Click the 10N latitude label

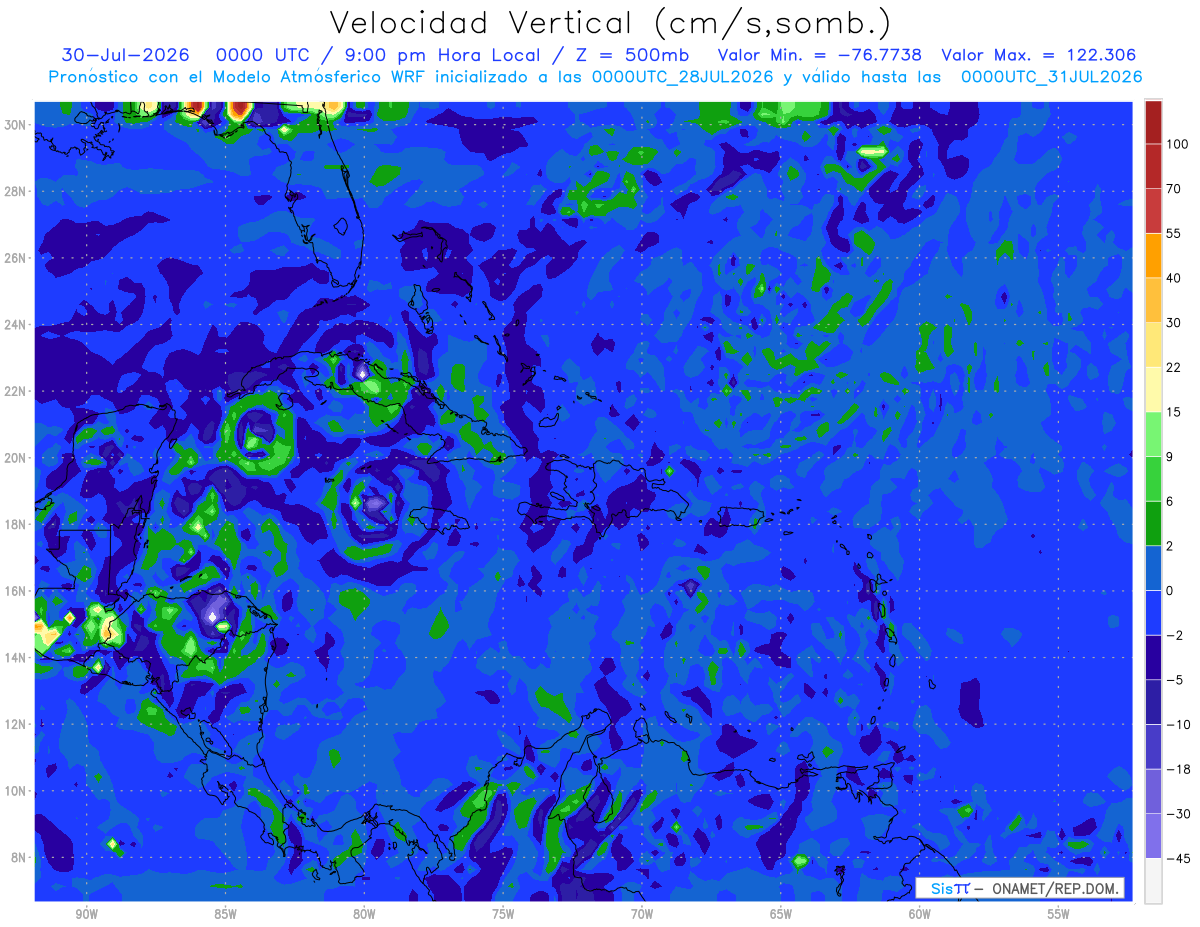tap(16, 791)
